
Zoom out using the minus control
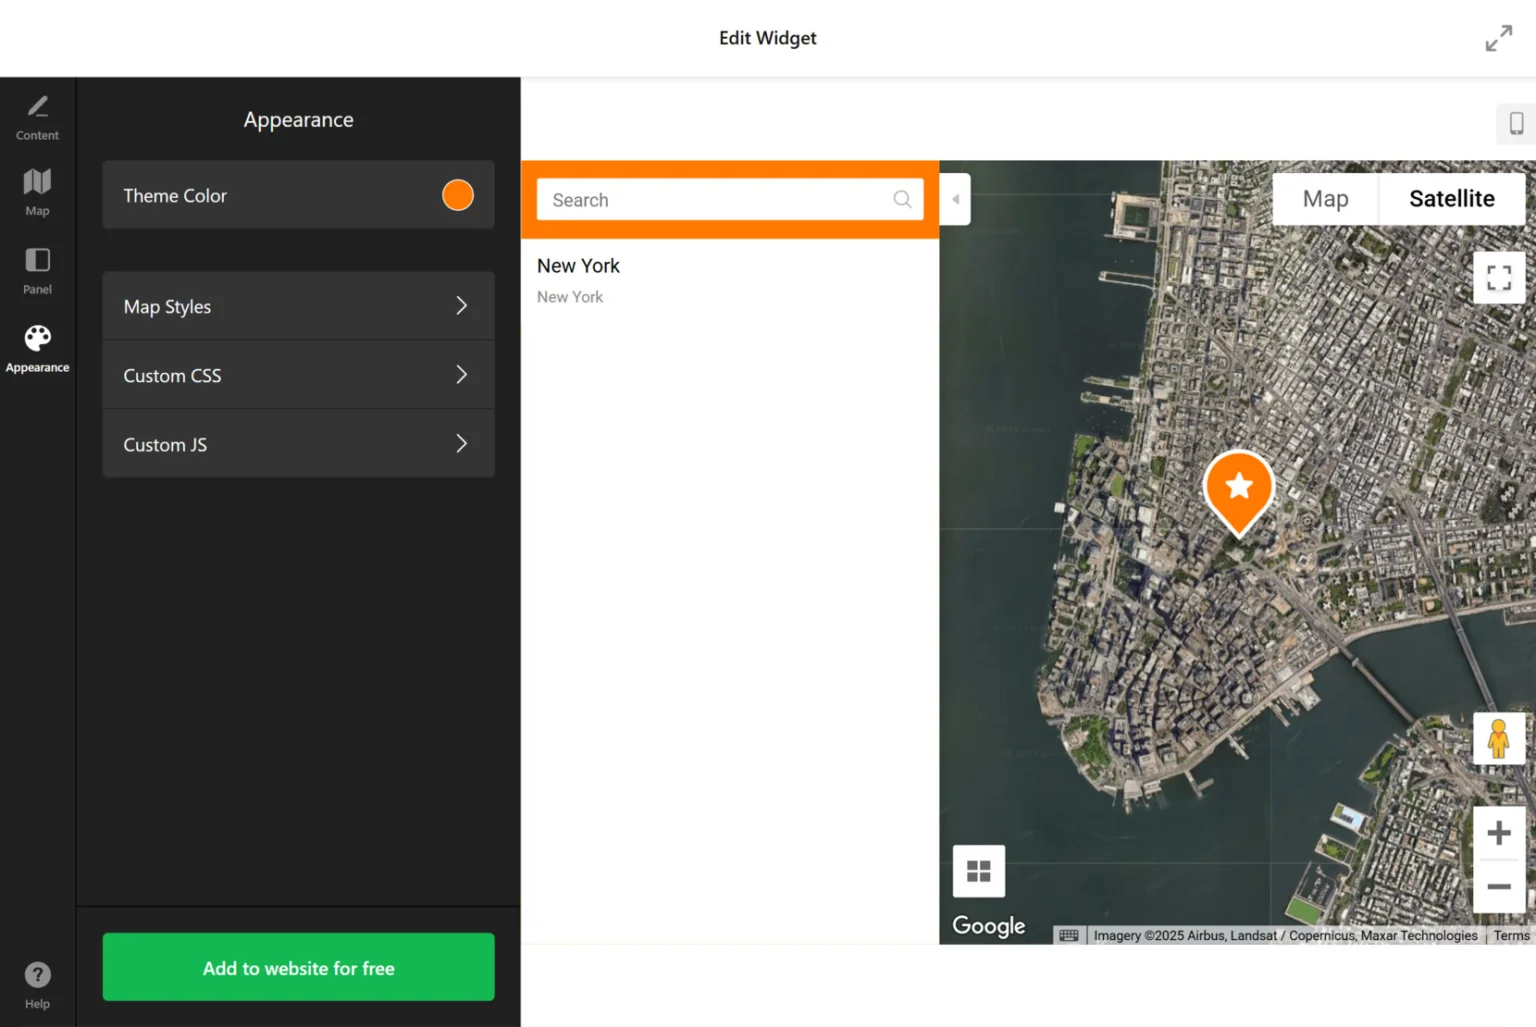tap(1499, 886)
